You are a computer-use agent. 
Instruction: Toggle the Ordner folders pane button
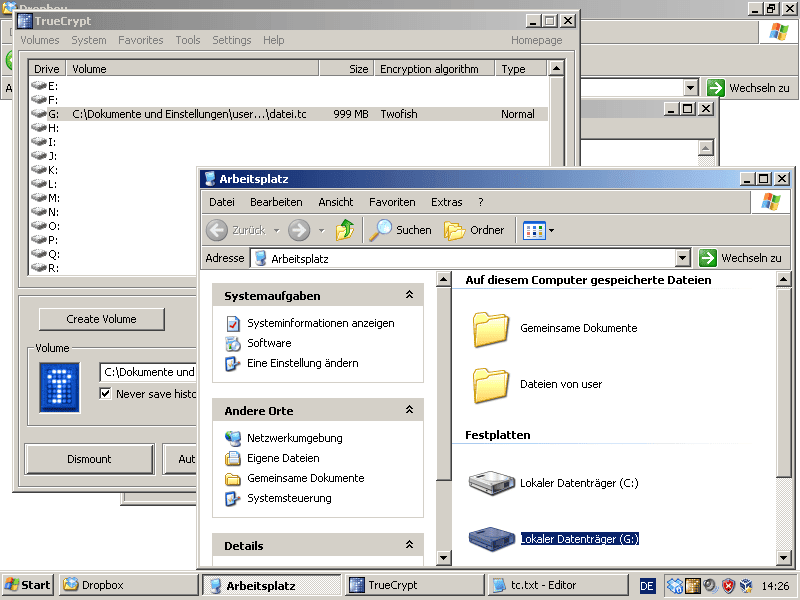click(474, 230)
